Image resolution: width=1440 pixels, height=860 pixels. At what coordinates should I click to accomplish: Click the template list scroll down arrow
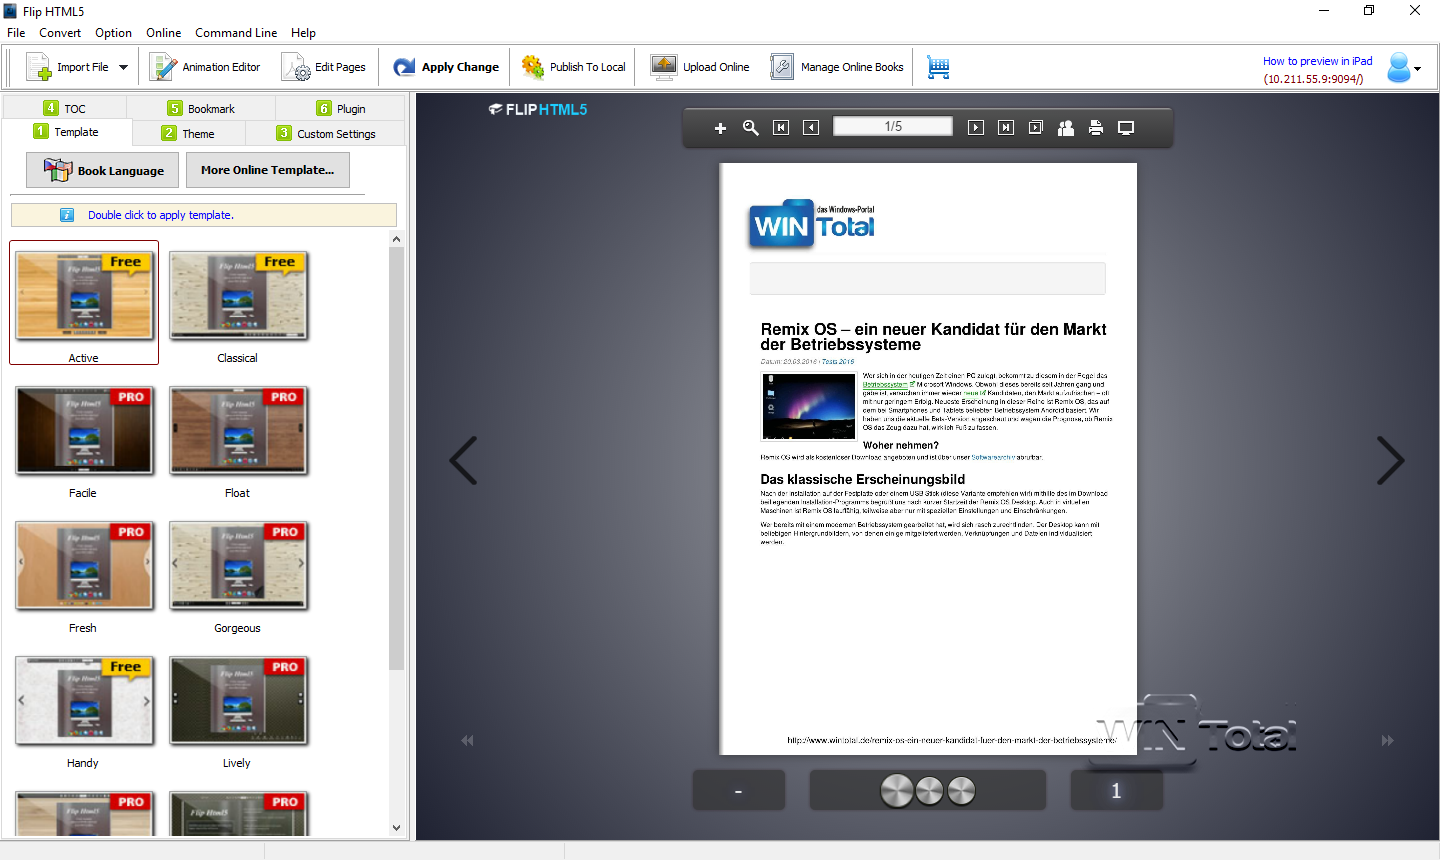click(x=396, y=828)
